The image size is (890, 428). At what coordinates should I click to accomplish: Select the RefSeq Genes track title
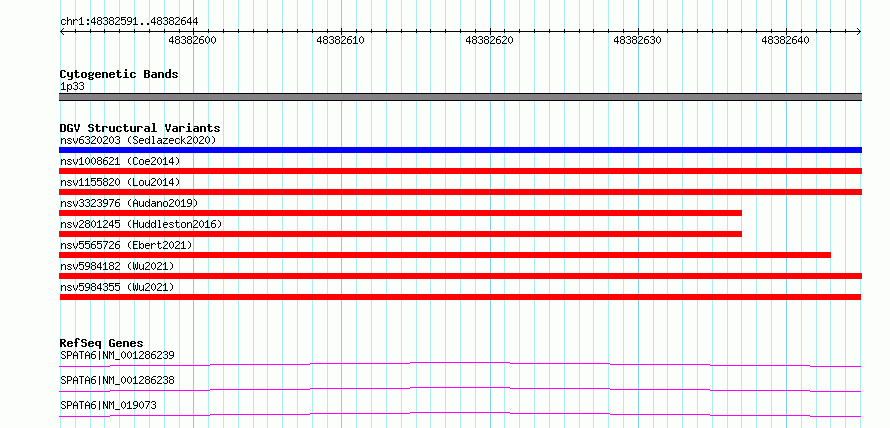102,343
